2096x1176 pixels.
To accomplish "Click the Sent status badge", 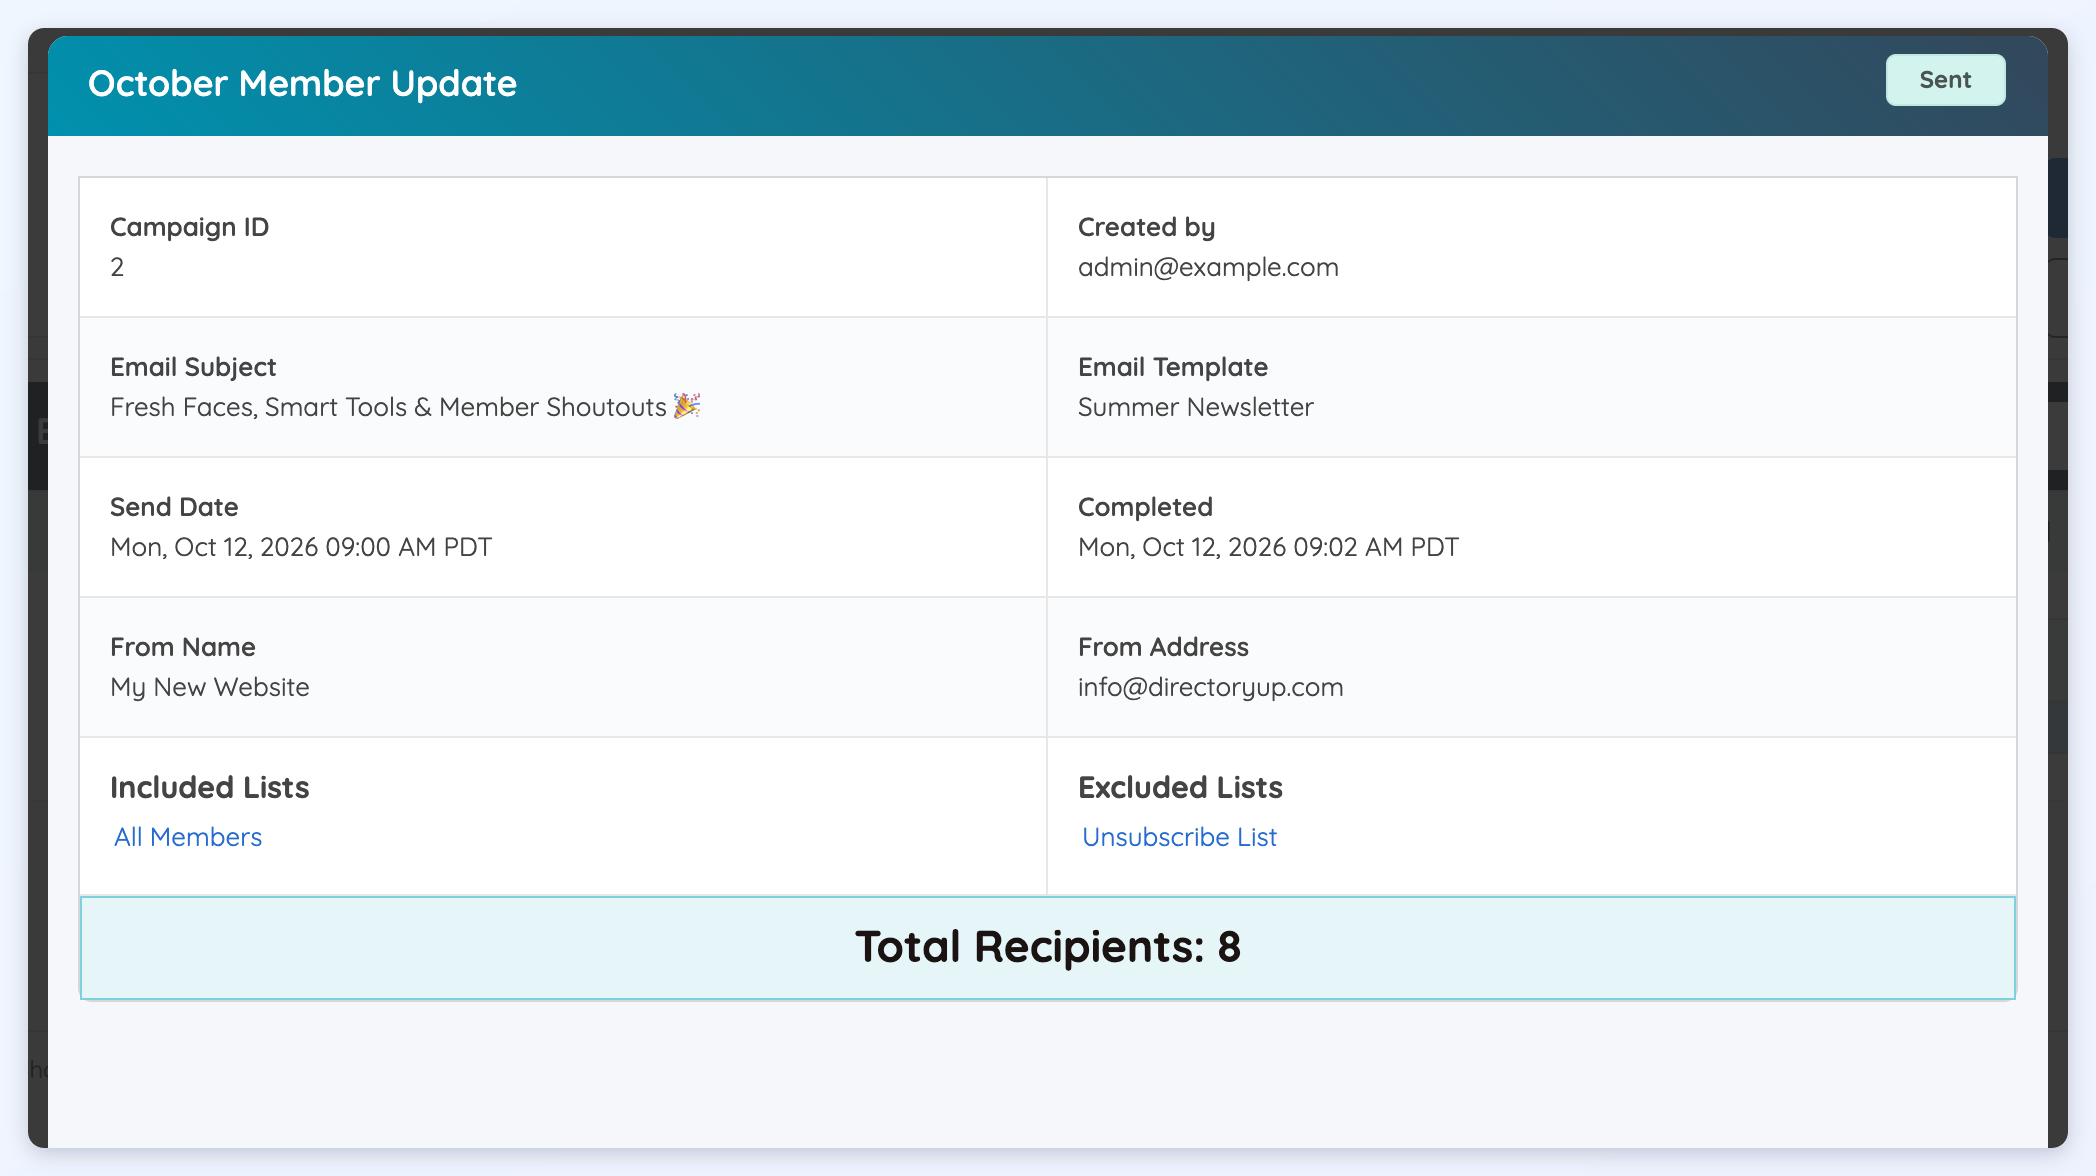I will click(x=1945, y=80).
